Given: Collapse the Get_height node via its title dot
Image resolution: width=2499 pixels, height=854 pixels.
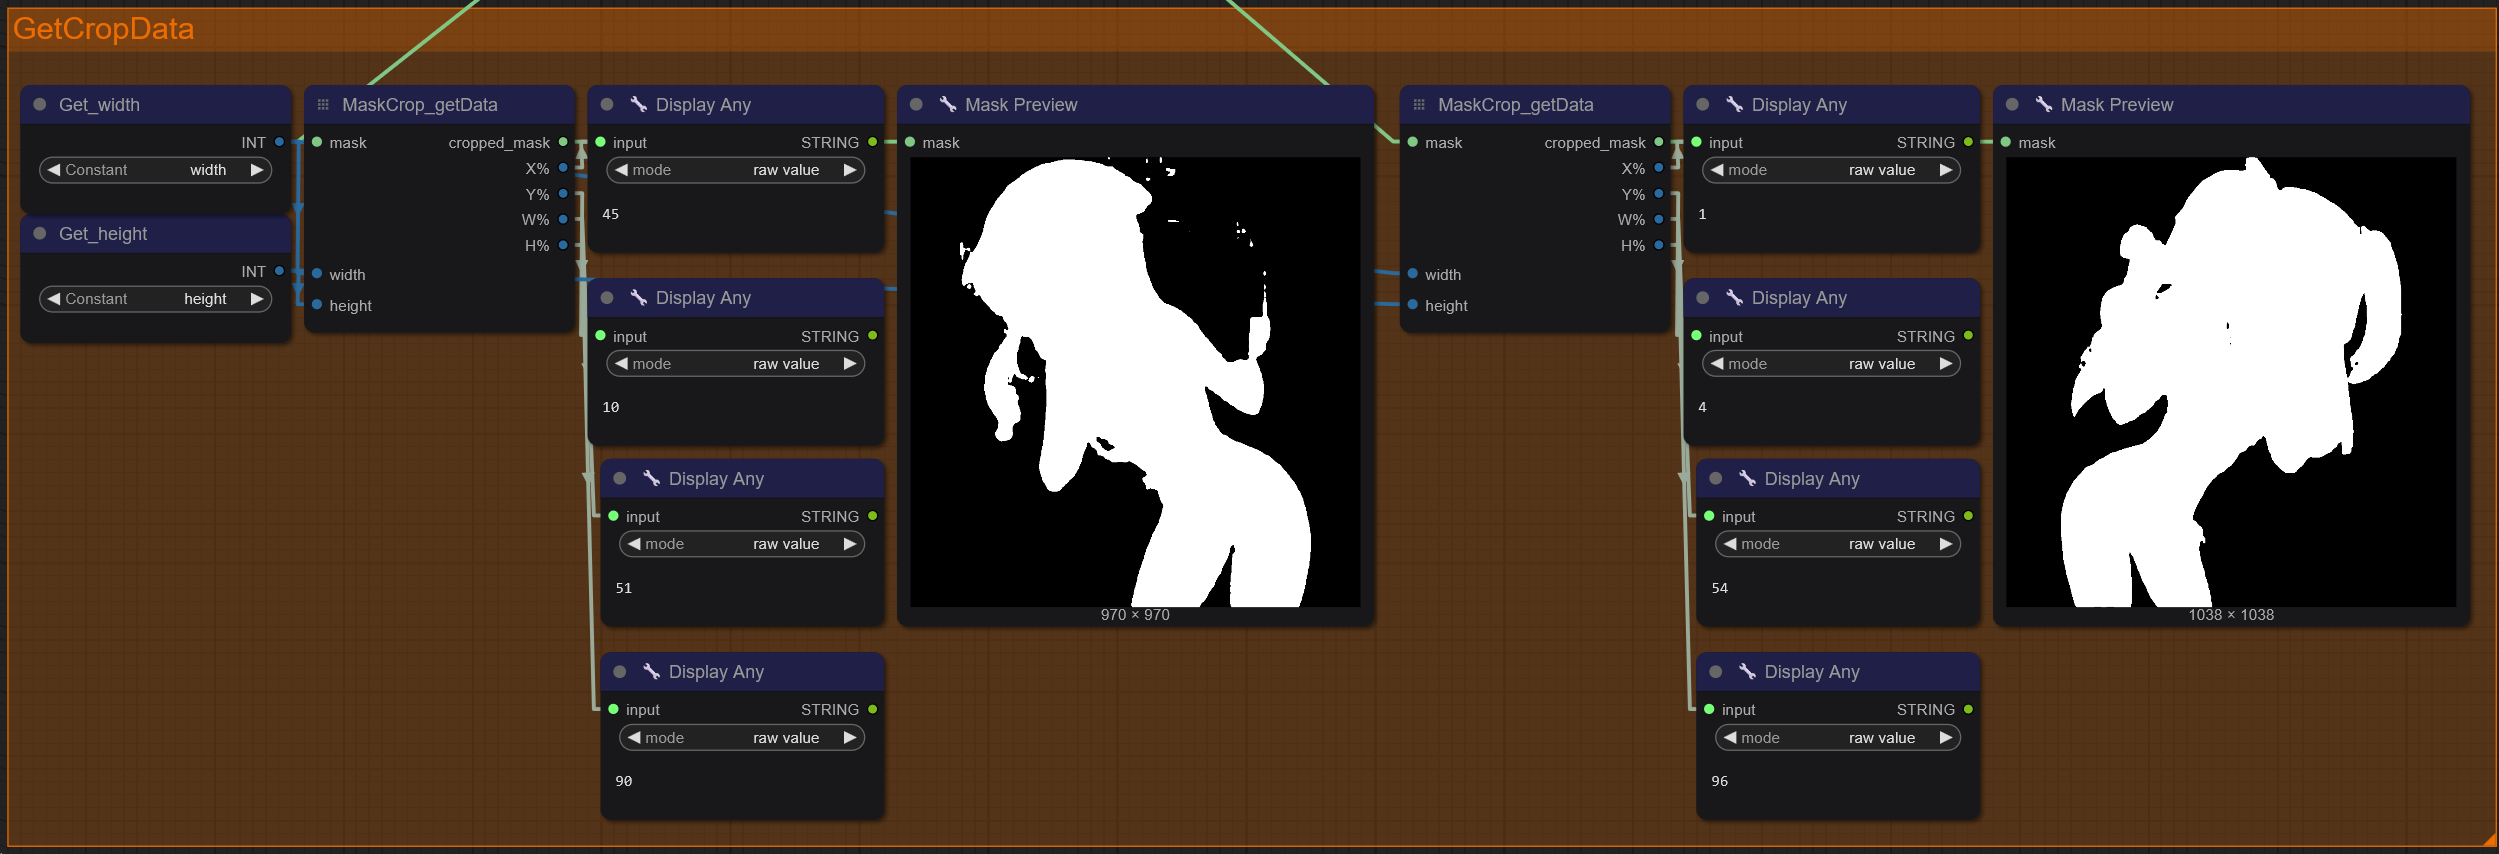Looking at the screenshot, I should [x=40, y=233].
